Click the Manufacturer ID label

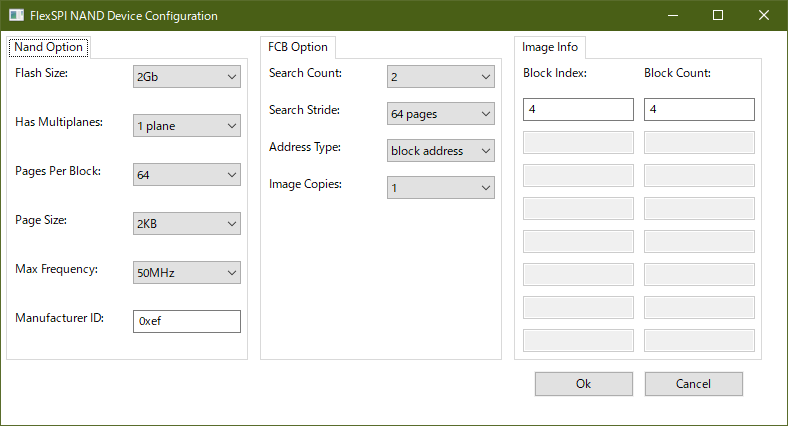click(x=59, y=318)
